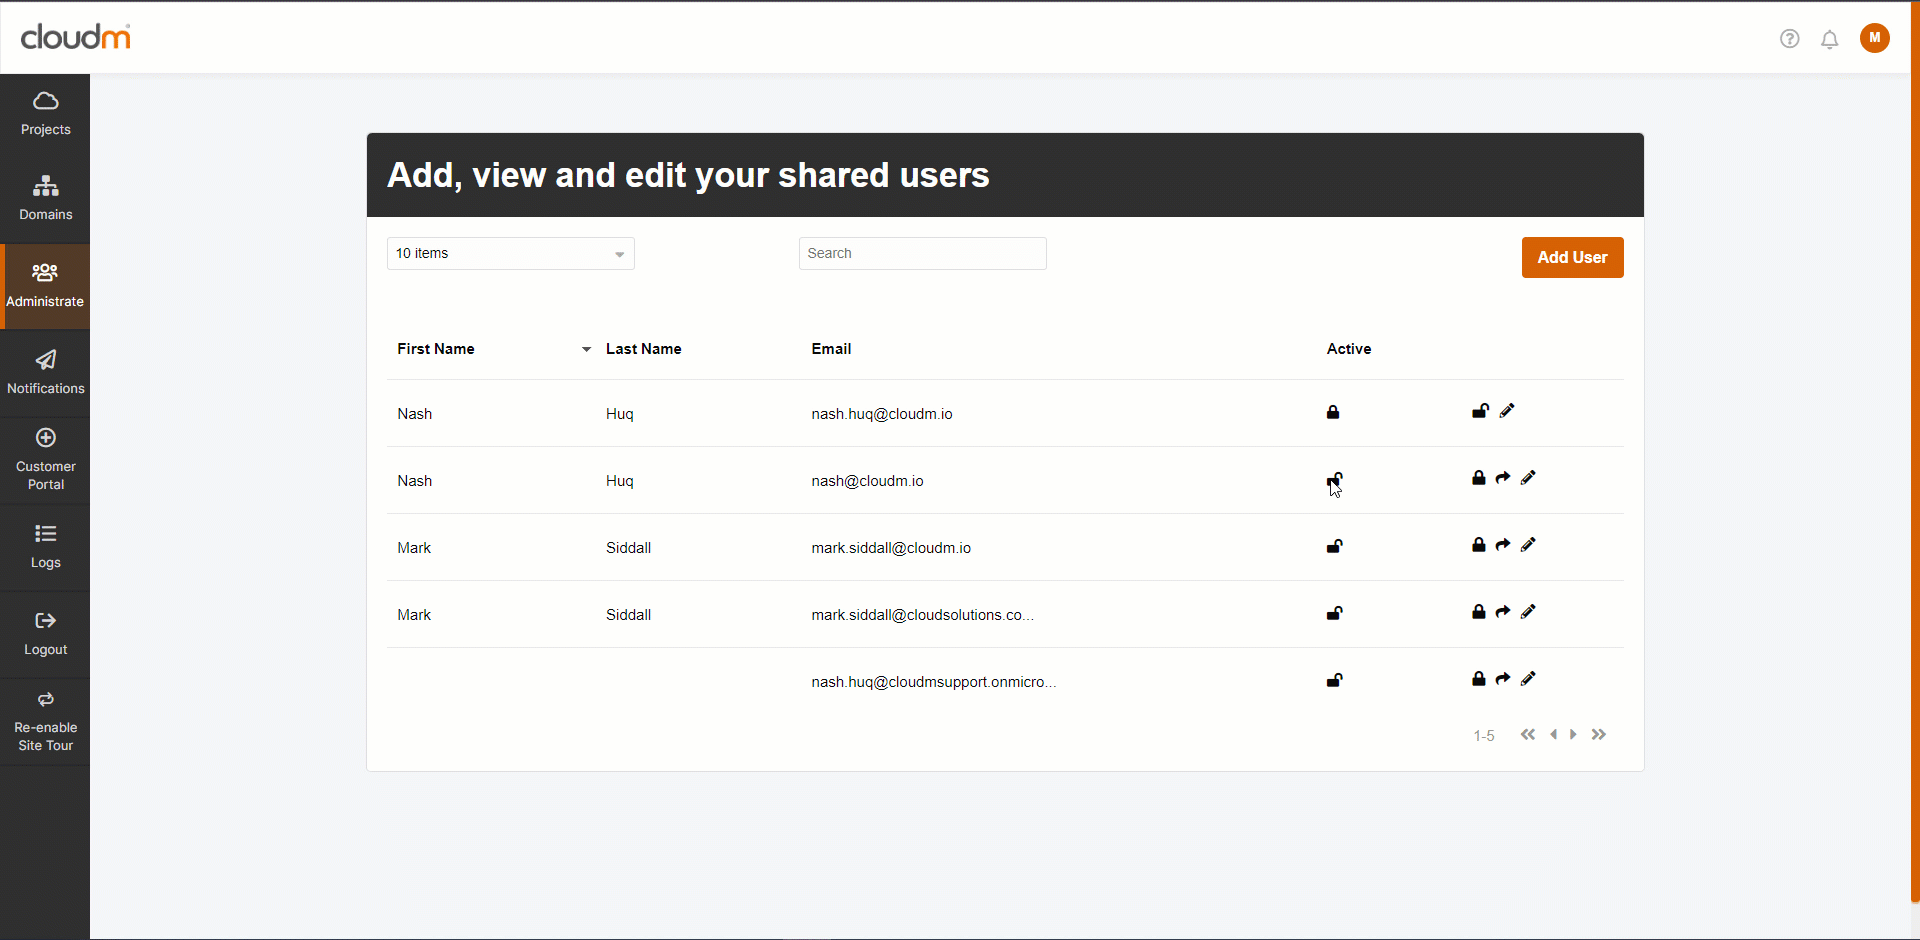Click into the Search input field
The height and width of the screenshot is (940, 1920).
click(x=922, y=254)
